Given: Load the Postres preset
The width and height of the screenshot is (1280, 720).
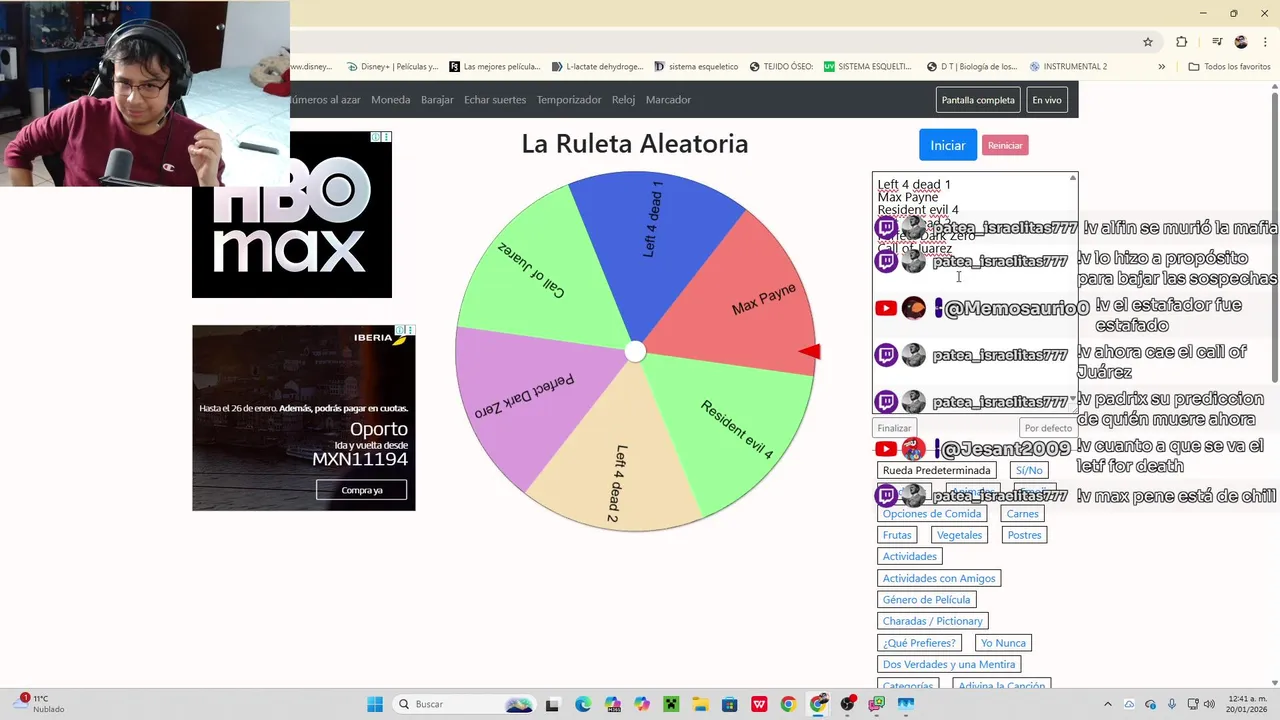Looking at the screenshot, I should (x=1025, y=535).
